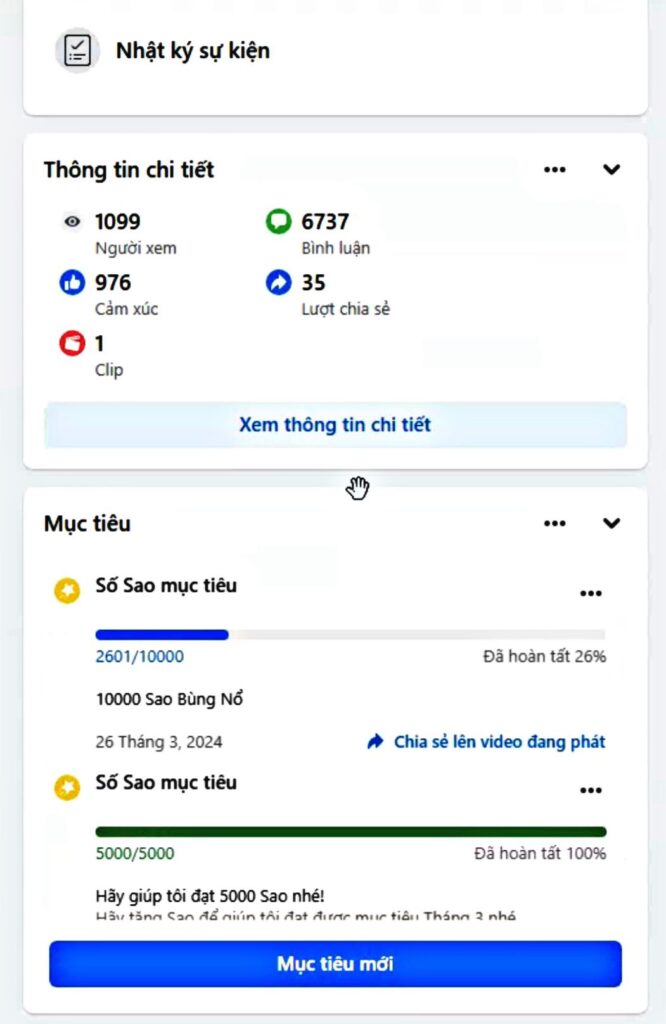Click the blue thumbs-up Cảm xúc icon
The image size is (666, 1024).
click(x=71, y=283)
